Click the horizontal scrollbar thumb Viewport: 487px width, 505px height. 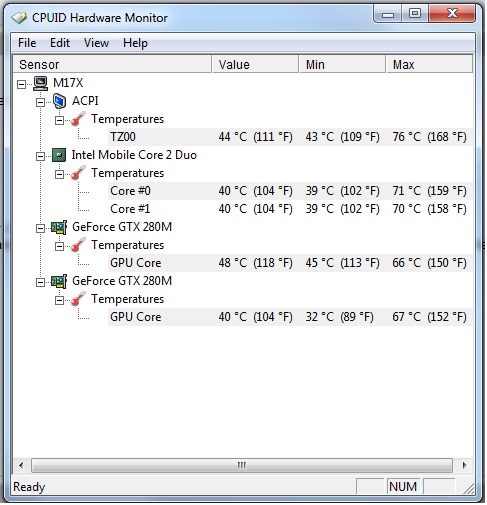[x=242, y=465]
